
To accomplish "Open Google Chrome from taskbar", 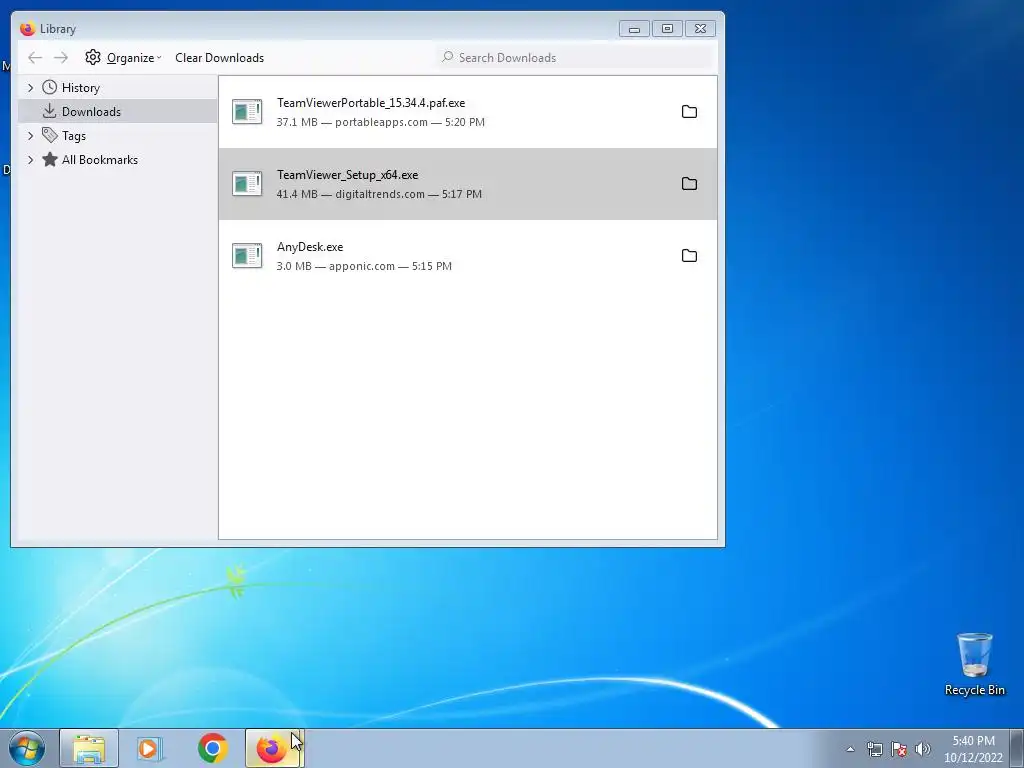I will [212, 748].
